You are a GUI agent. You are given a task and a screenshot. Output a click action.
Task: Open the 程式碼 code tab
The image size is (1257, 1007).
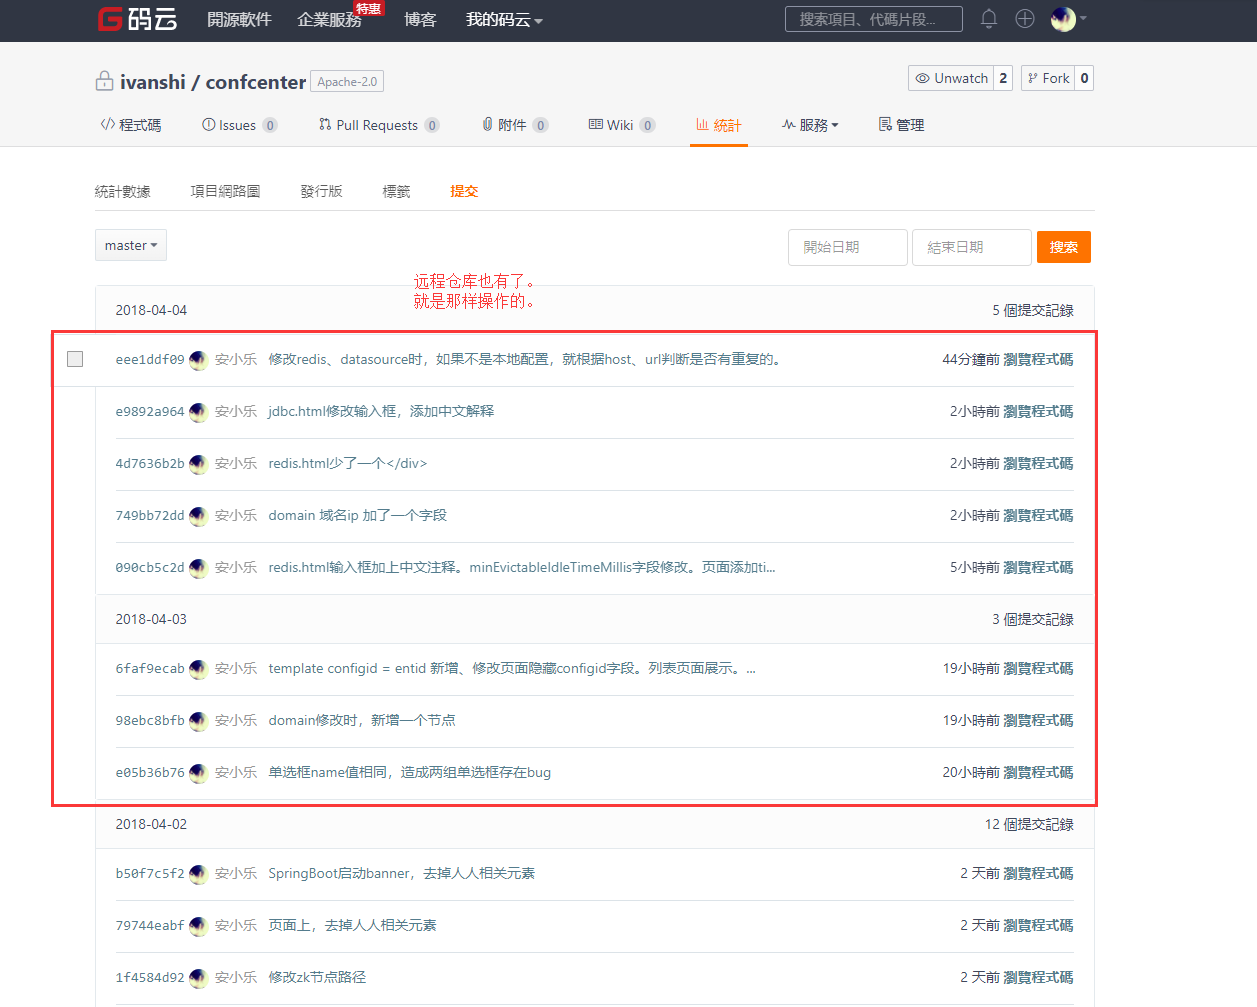130,125
